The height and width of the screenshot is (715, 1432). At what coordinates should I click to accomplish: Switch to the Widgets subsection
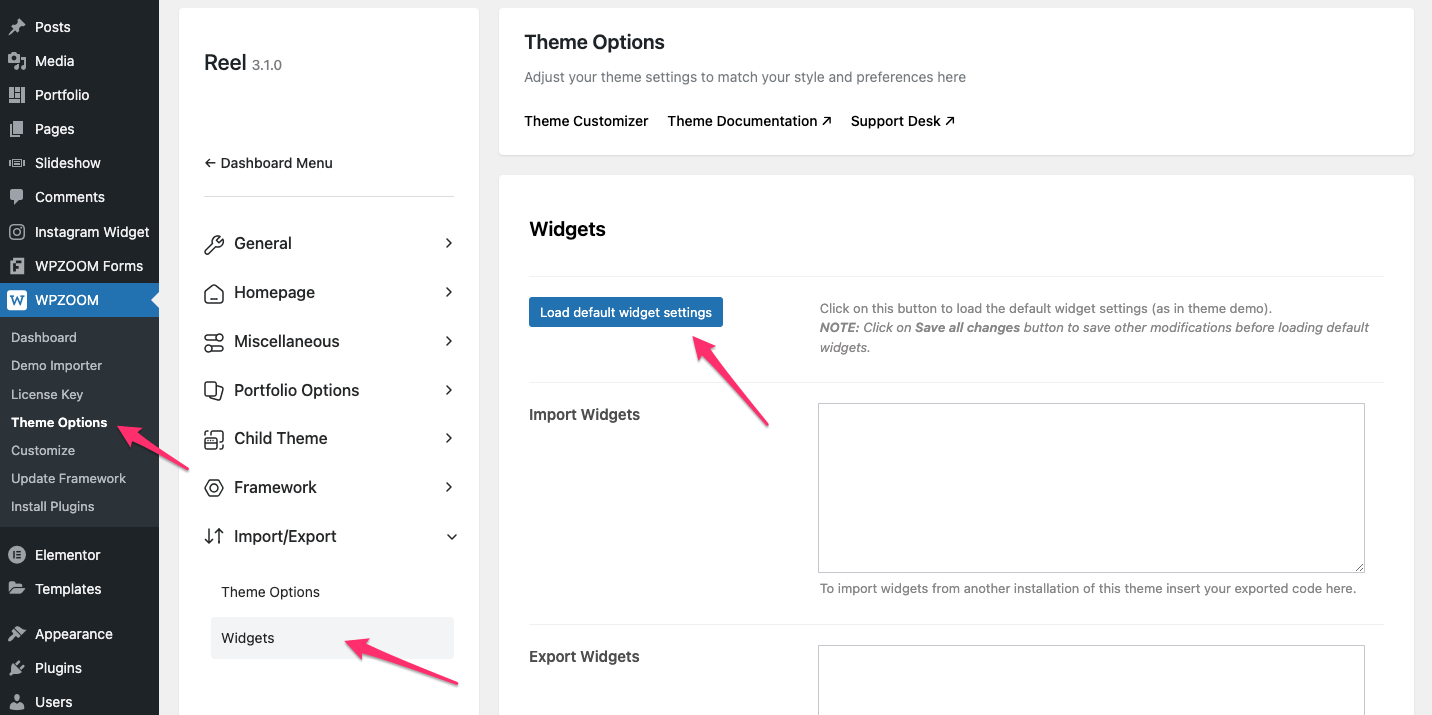(248, 637)
